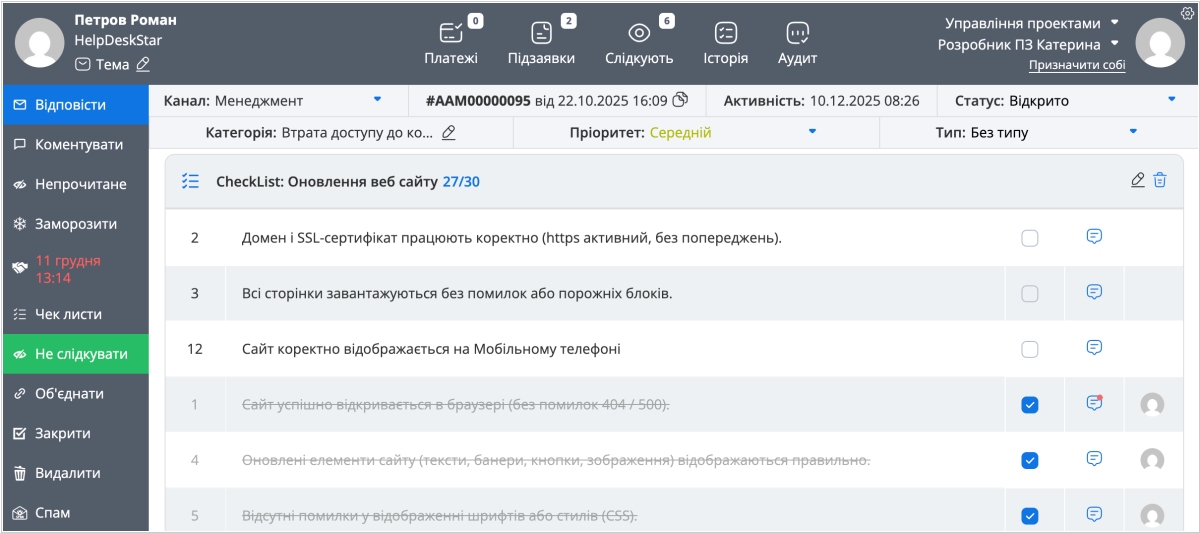
Task: Open the Пріоритет dropdown arrow
Action: pos(812,132)
